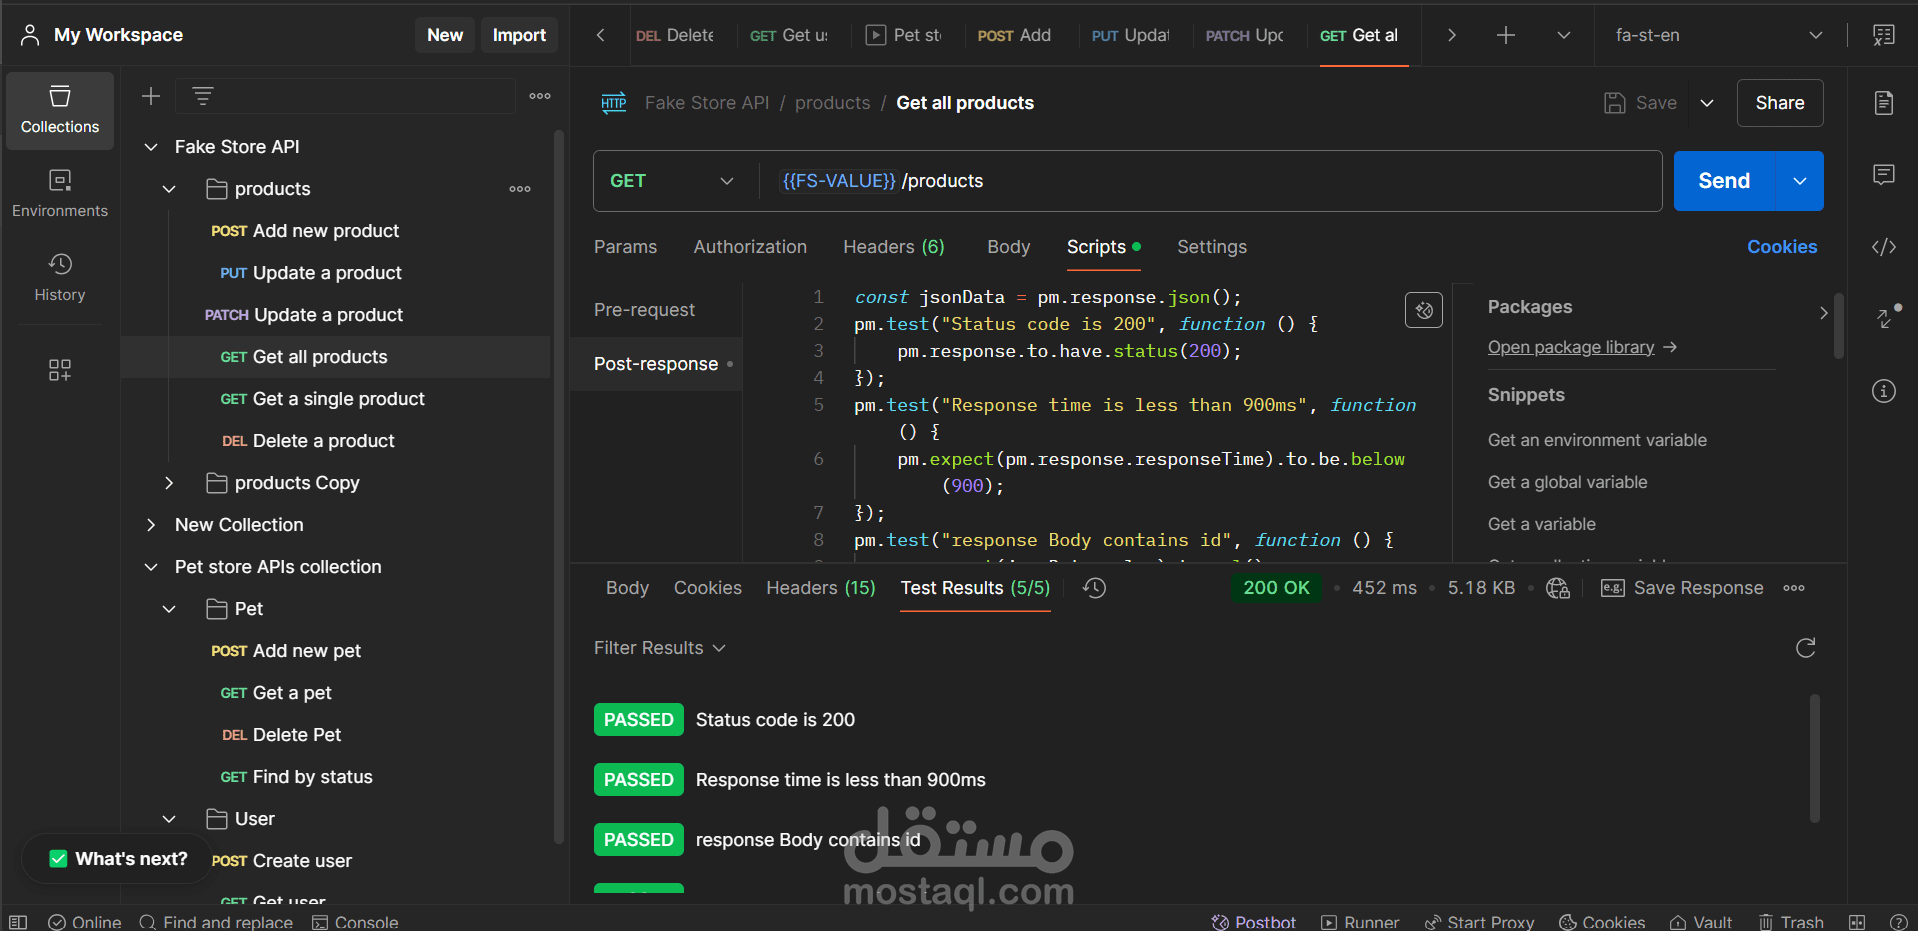Open Vault from the status bar
This screenshot has width=1918, height=931.
[x=1701, y=922]
